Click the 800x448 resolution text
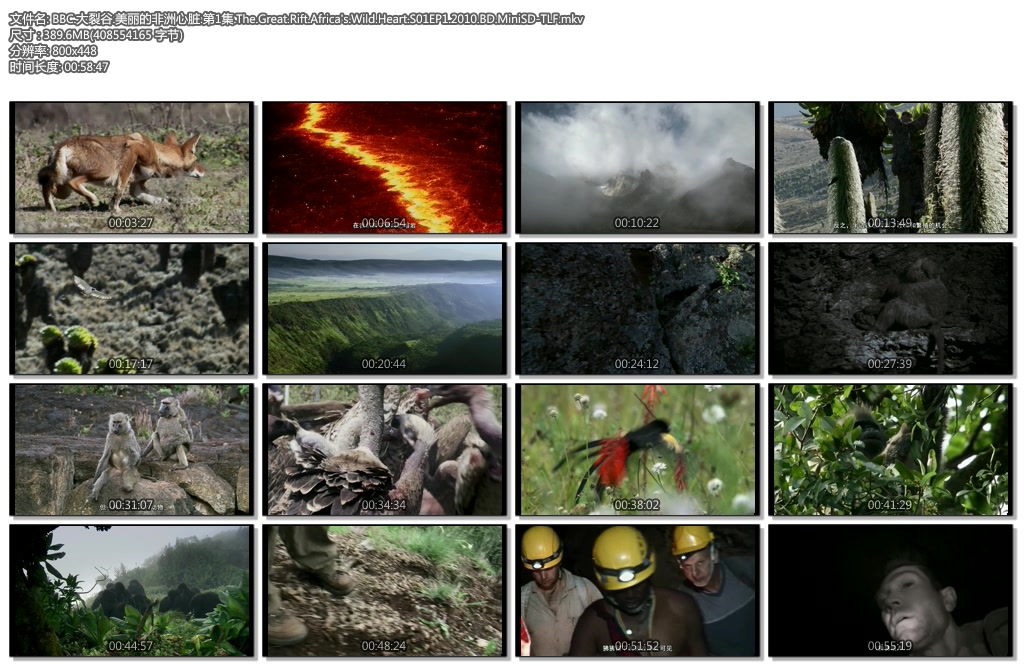Image resolution: width=1024 pixels, height=666 pixels. coord(53,51)
